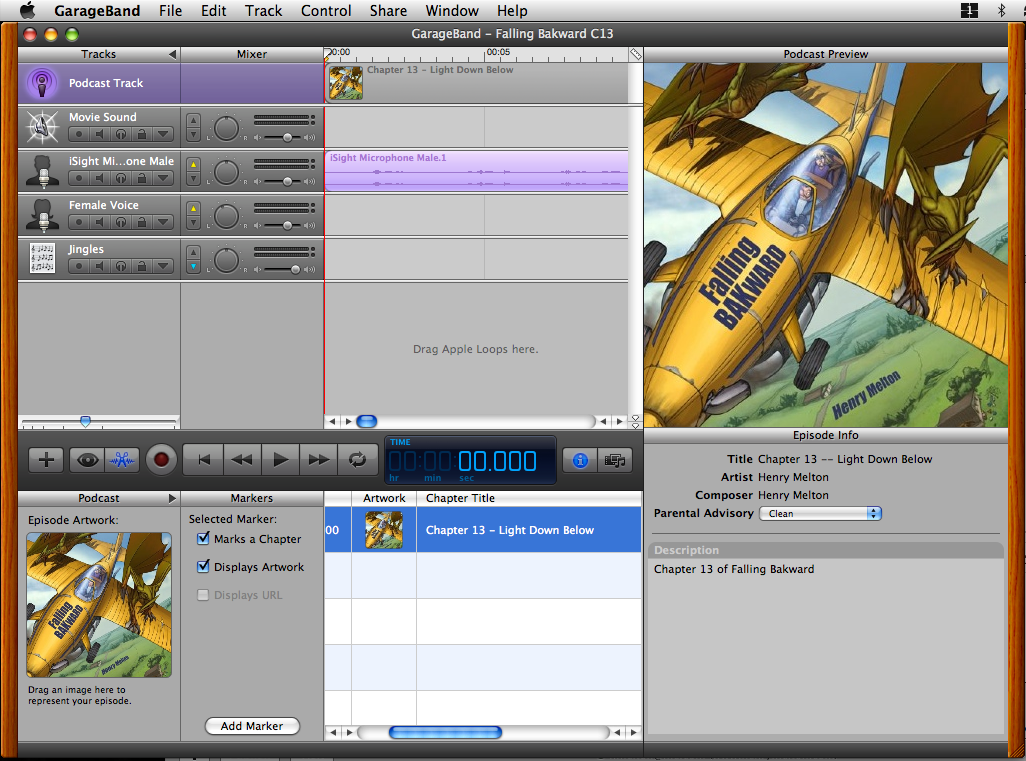Enable ducking up arrow on Female Voice track
The height and width of the screenshot is (761, 1026).
(193, 208)
